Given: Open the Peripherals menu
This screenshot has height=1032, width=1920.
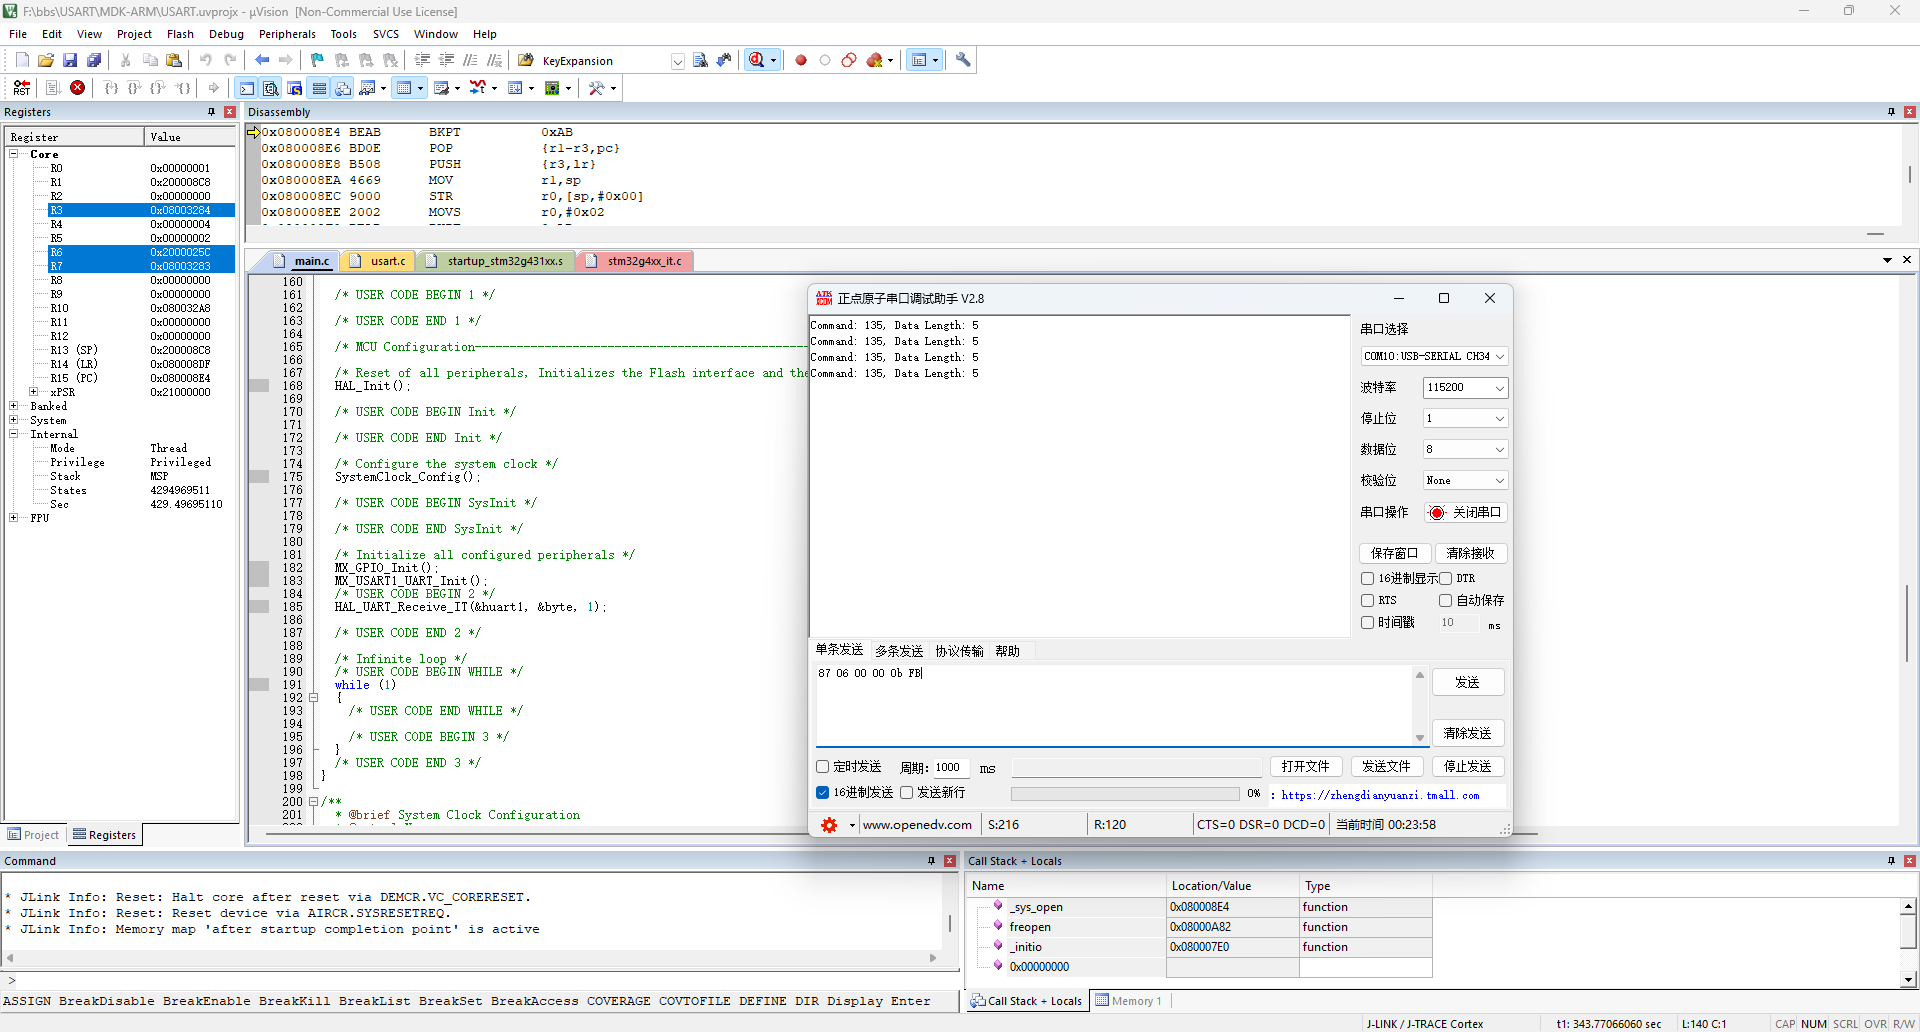Looking at the screenshot, I should coord(287,34).
